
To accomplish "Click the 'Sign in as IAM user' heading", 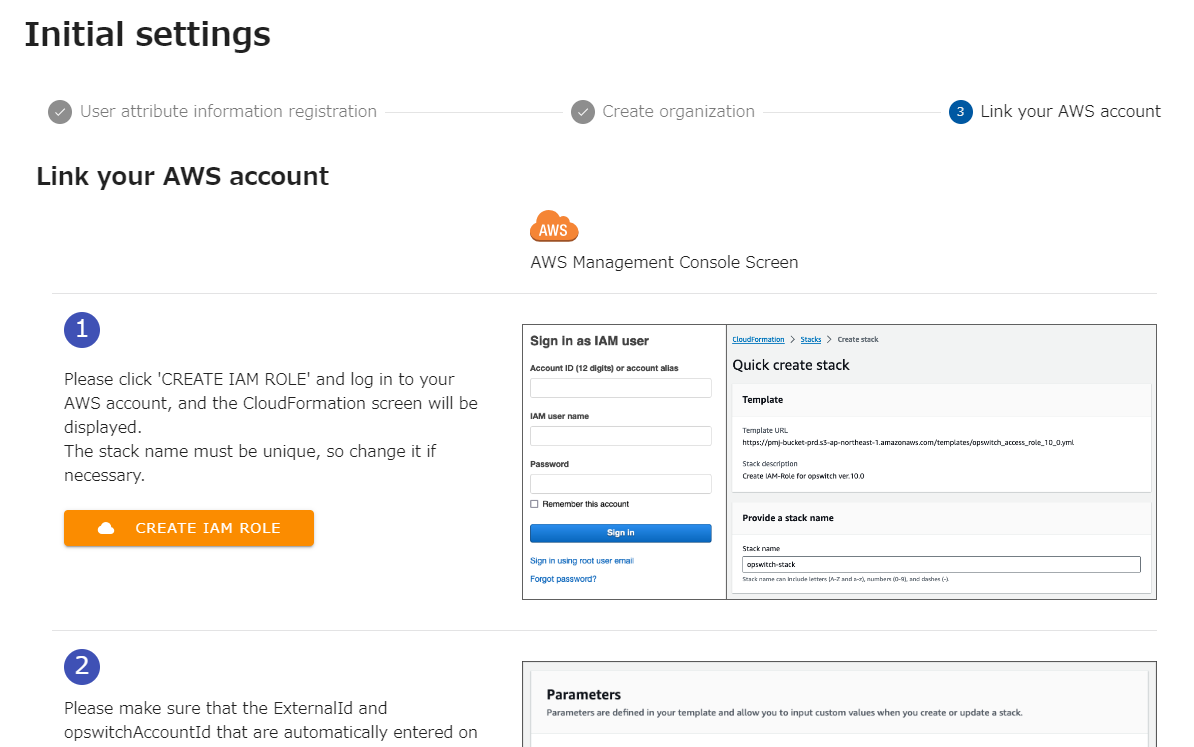I will 589,341.
